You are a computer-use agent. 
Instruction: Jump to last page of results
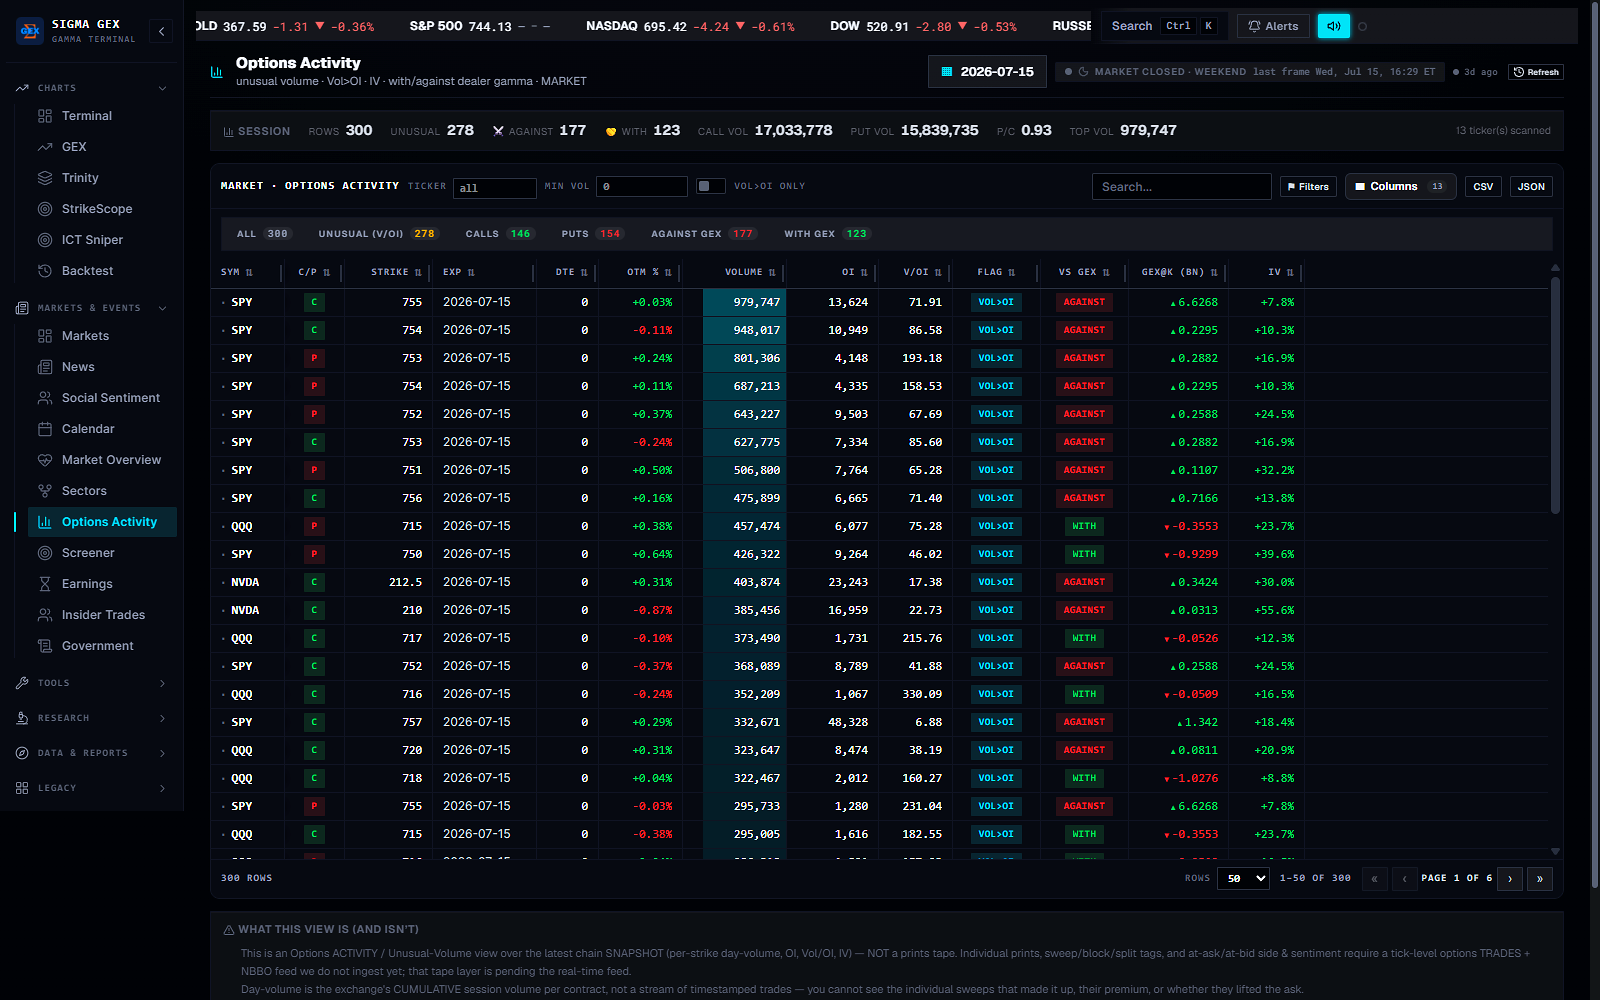point(1540,878)
